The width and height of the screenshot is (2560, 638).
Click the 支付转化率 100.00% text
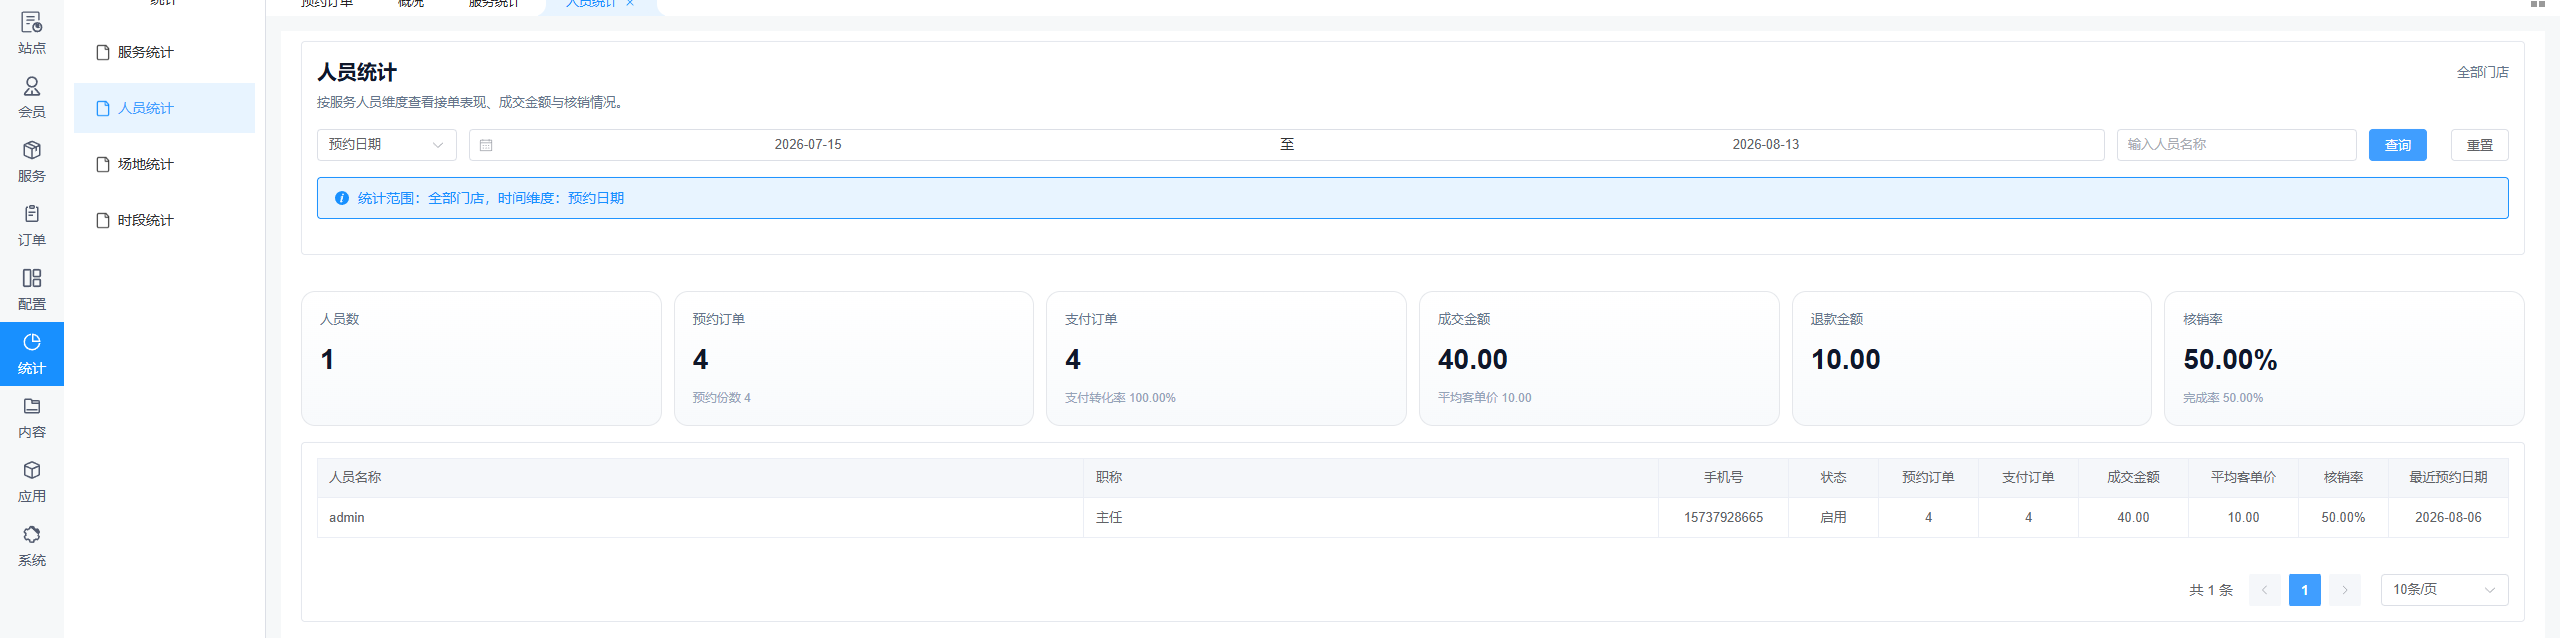click(x=1120, y=398)
